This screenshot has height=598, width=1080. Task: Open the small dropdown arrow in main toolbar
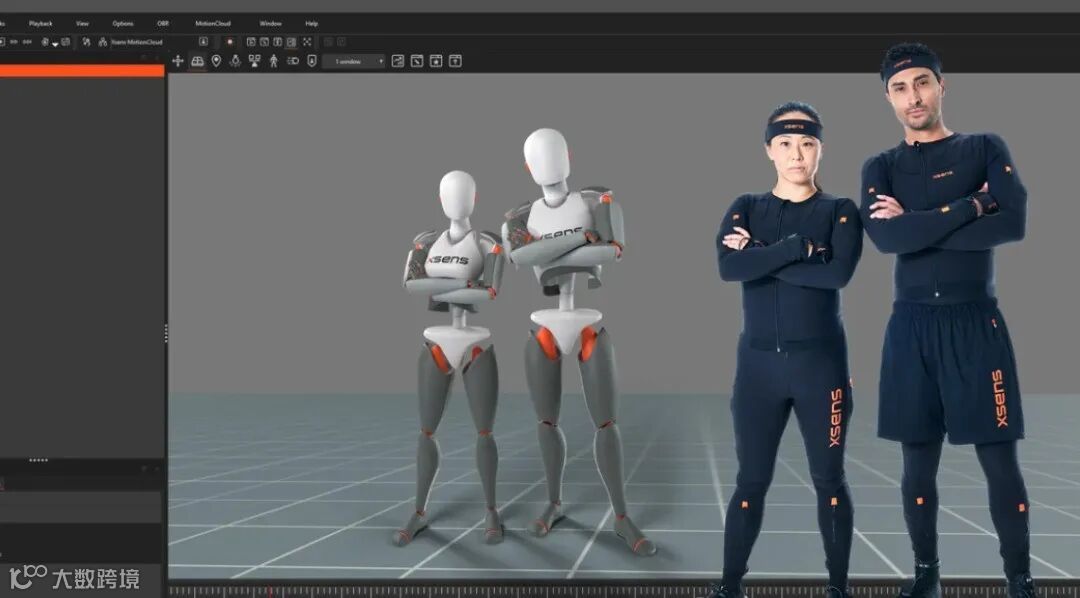pos(55,44)
